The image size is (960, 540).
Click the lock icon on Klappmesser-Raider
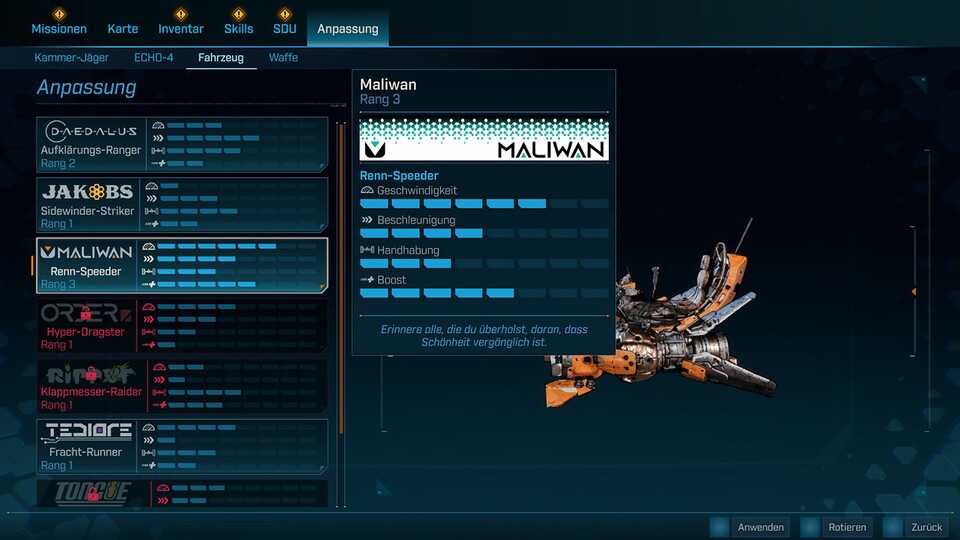click(x=91, y=373)
